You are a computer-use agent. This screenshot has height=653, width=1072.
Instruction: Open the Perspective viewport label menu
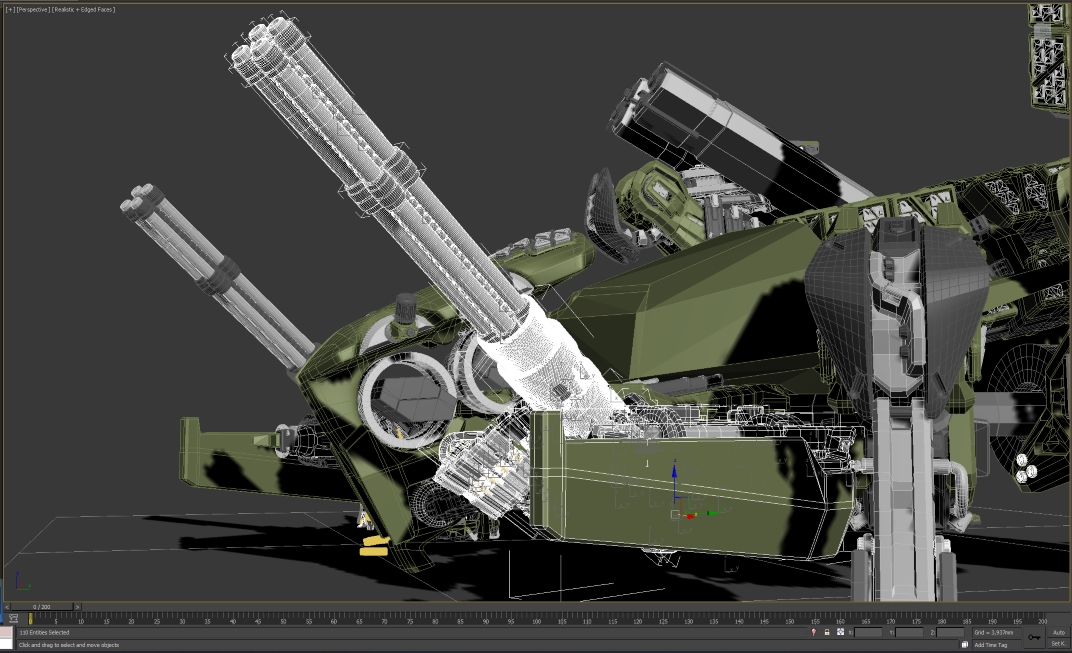click(35, 9)
